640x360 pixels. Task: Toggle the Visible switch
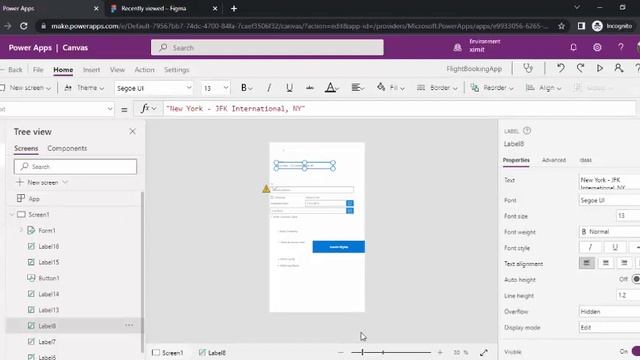(636, 351)
